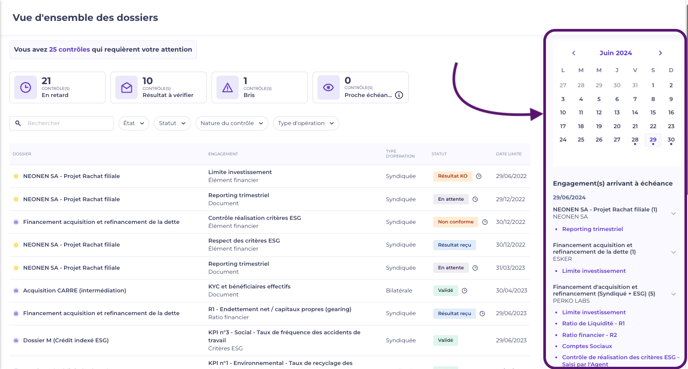This screenshot has height=369, width=688.
Task: Collapse ESKER financement acquisition group chevron
Action: point(673,252)
